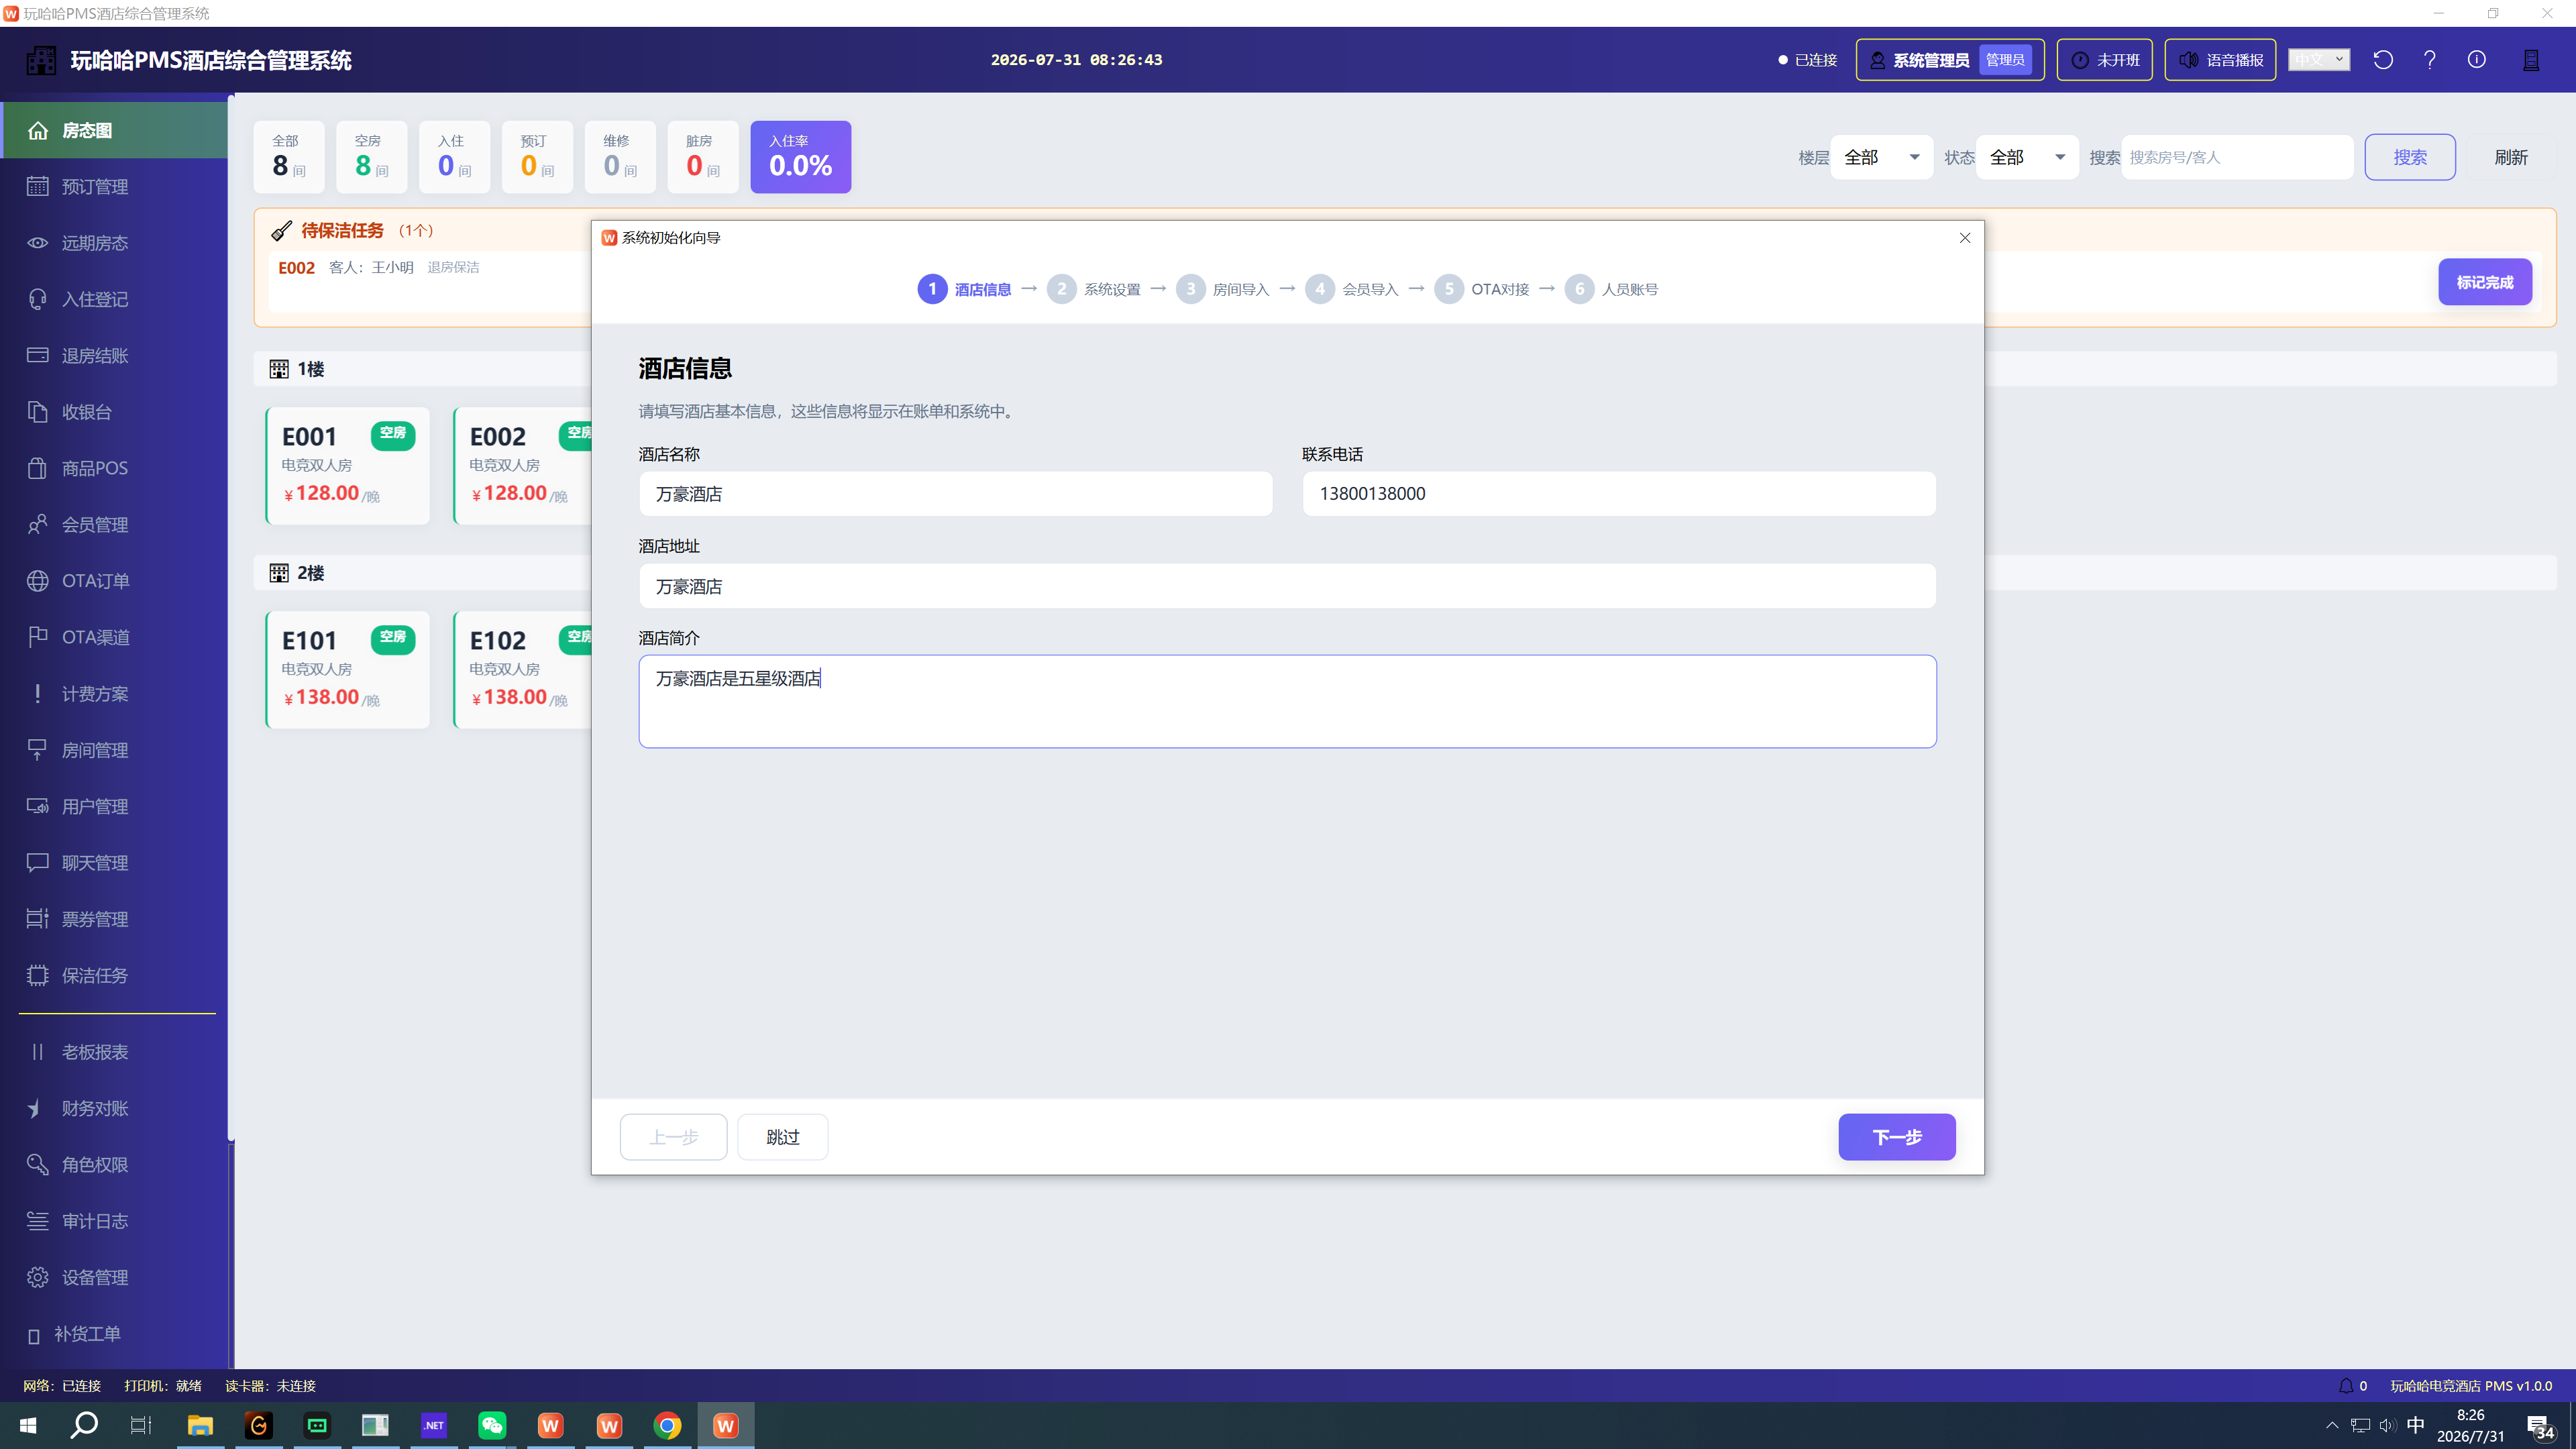The height and width of the screenshot is (1449, 2576).
Task: Toggle the 语音播报 voice broadcast button
Action: [2221, 60]
